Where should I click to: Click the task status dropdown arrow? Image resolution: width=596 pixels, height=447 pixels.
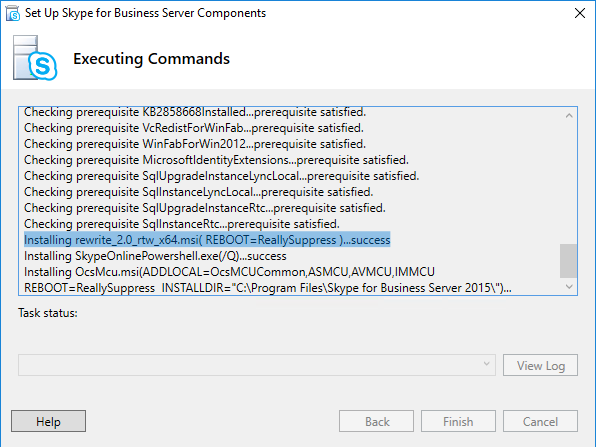pyautogui.click(x=486, y=364)
